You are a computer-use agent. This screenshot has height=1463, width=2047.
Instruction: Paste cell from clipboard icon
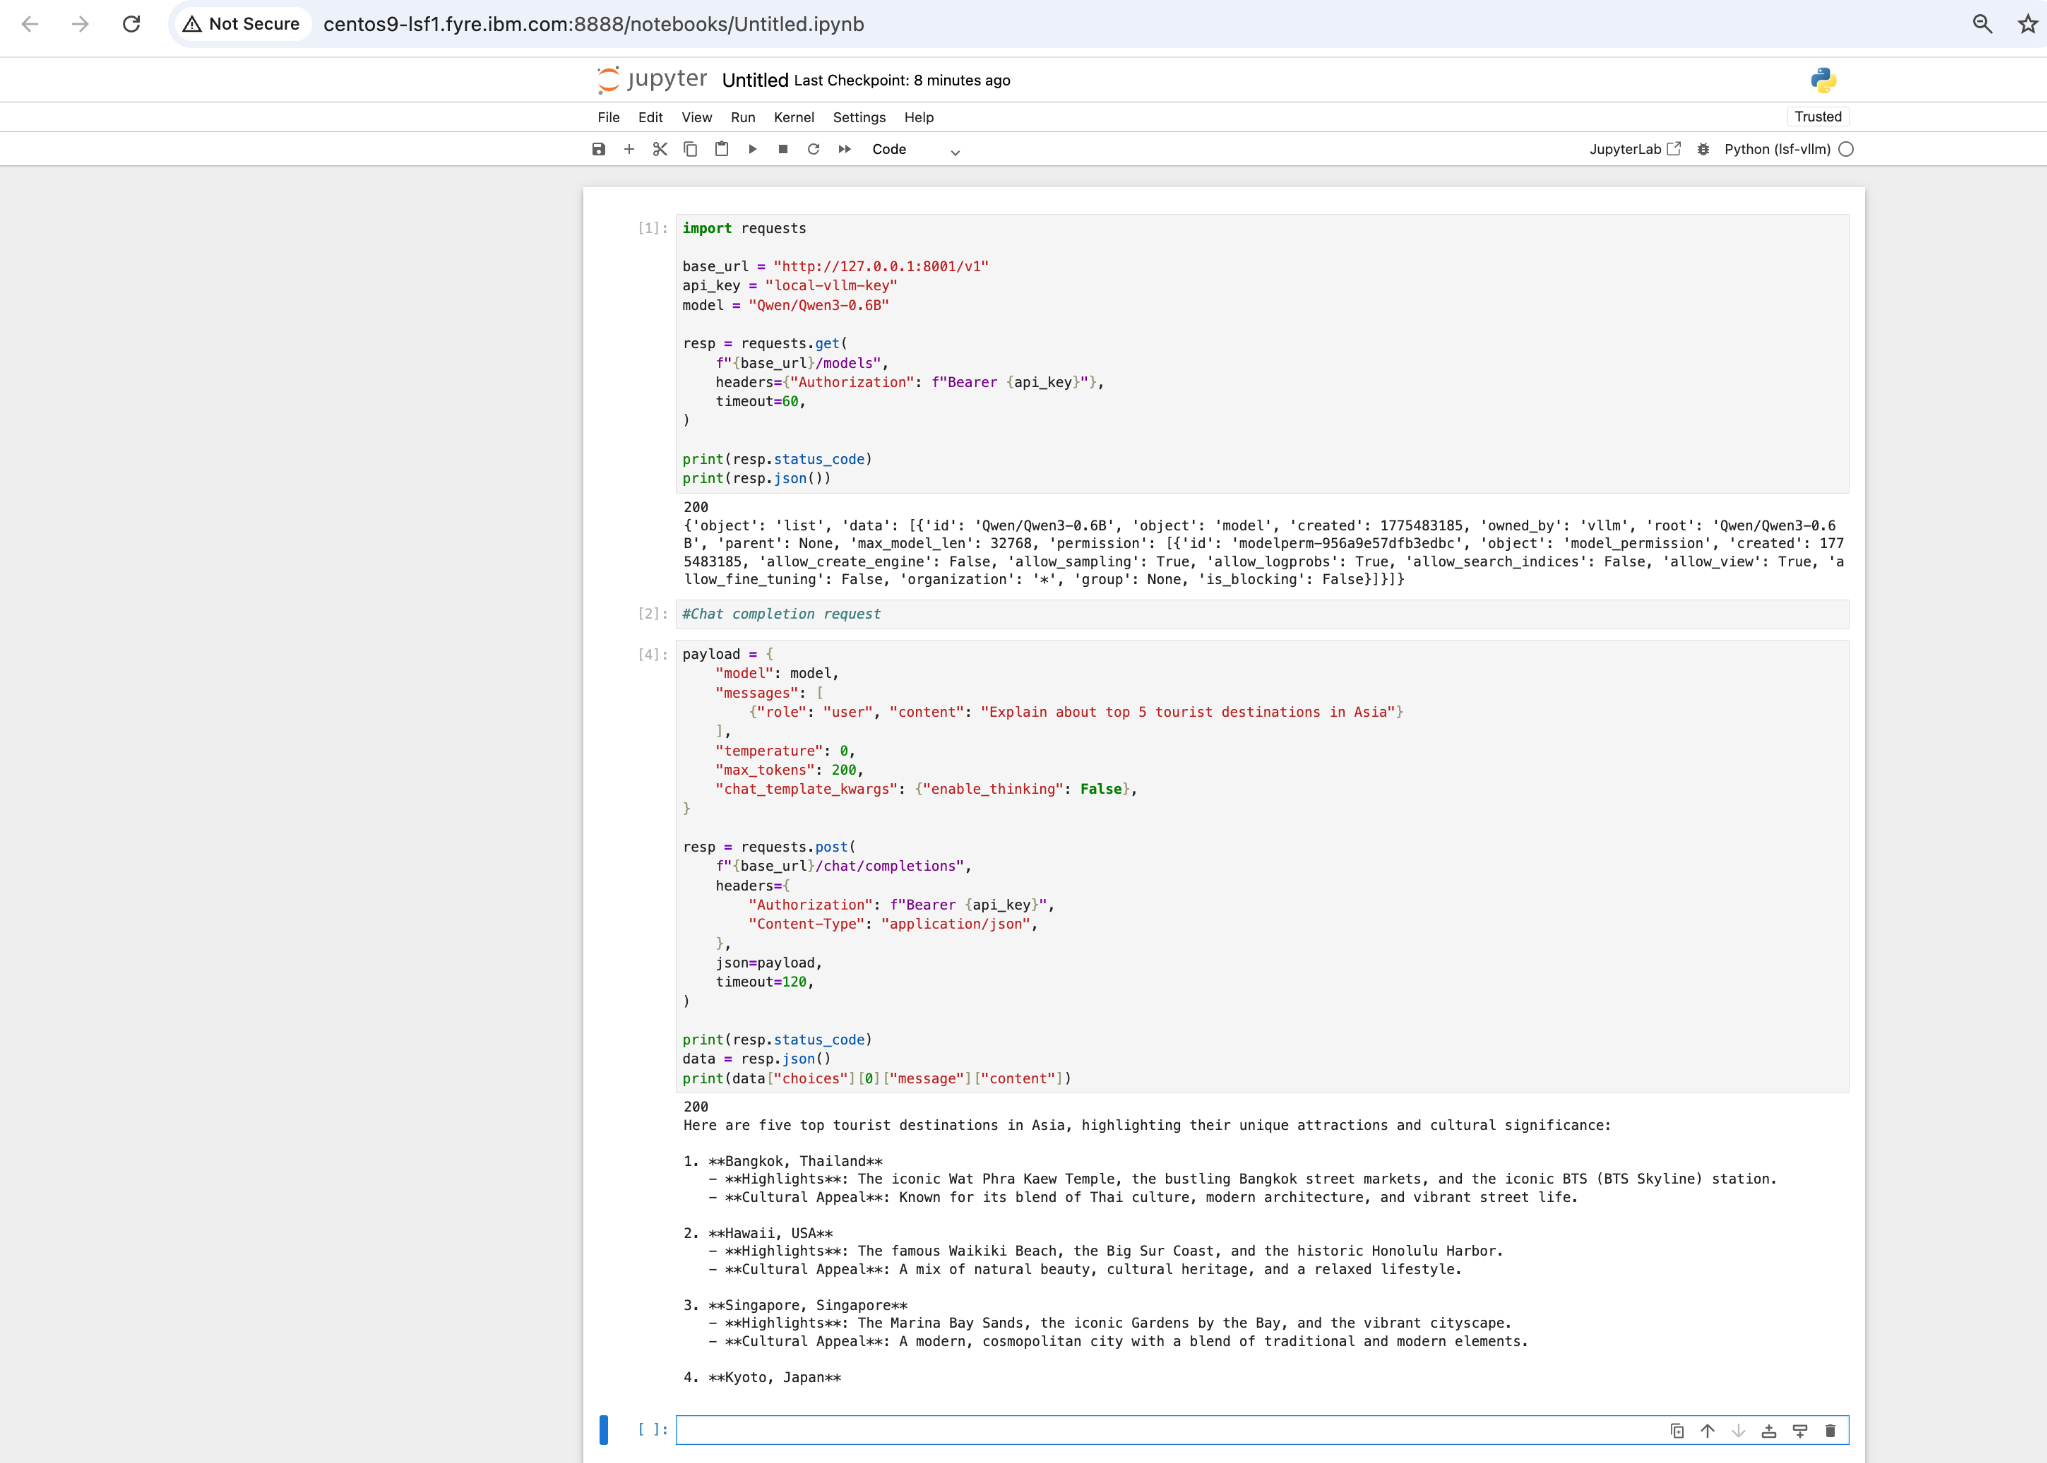click(x=721, y=149)
